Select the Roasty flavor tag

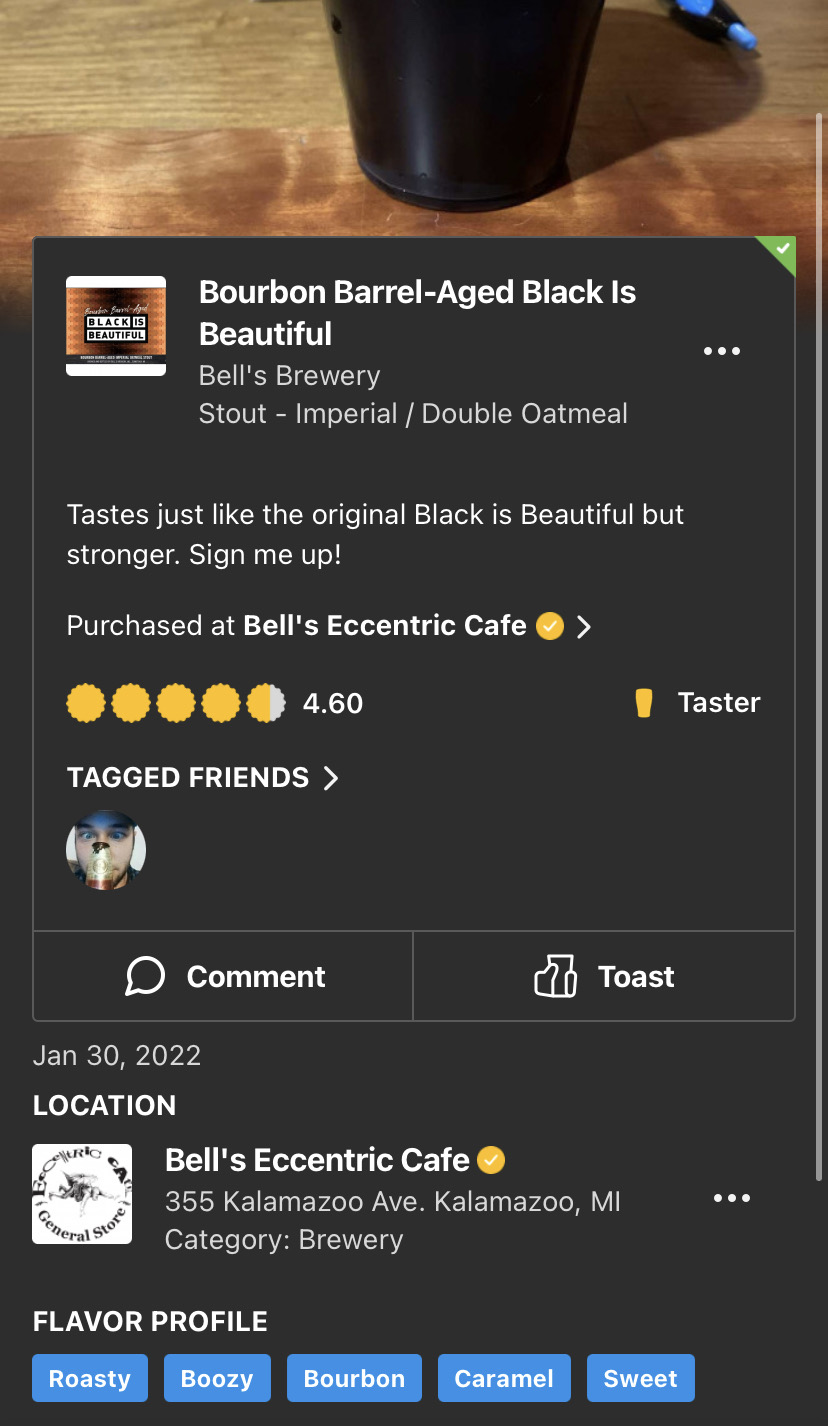coord(90,1379)
